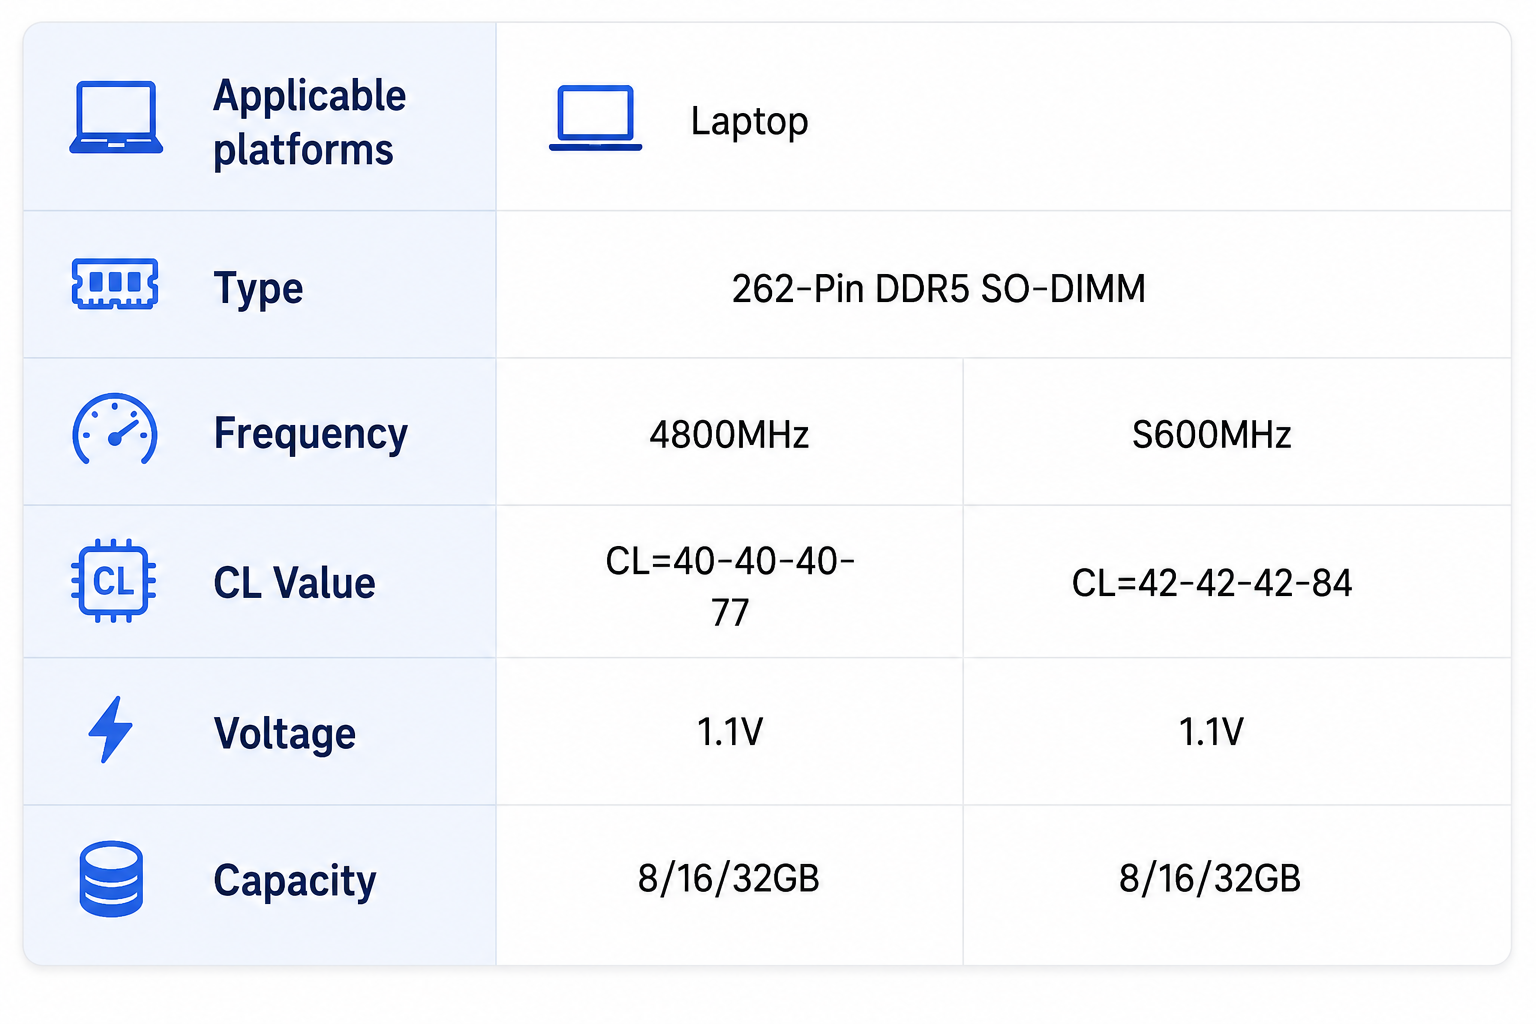Select the Applicable platforms label
Screen dimensions: 1536x1024
(310, 122)
